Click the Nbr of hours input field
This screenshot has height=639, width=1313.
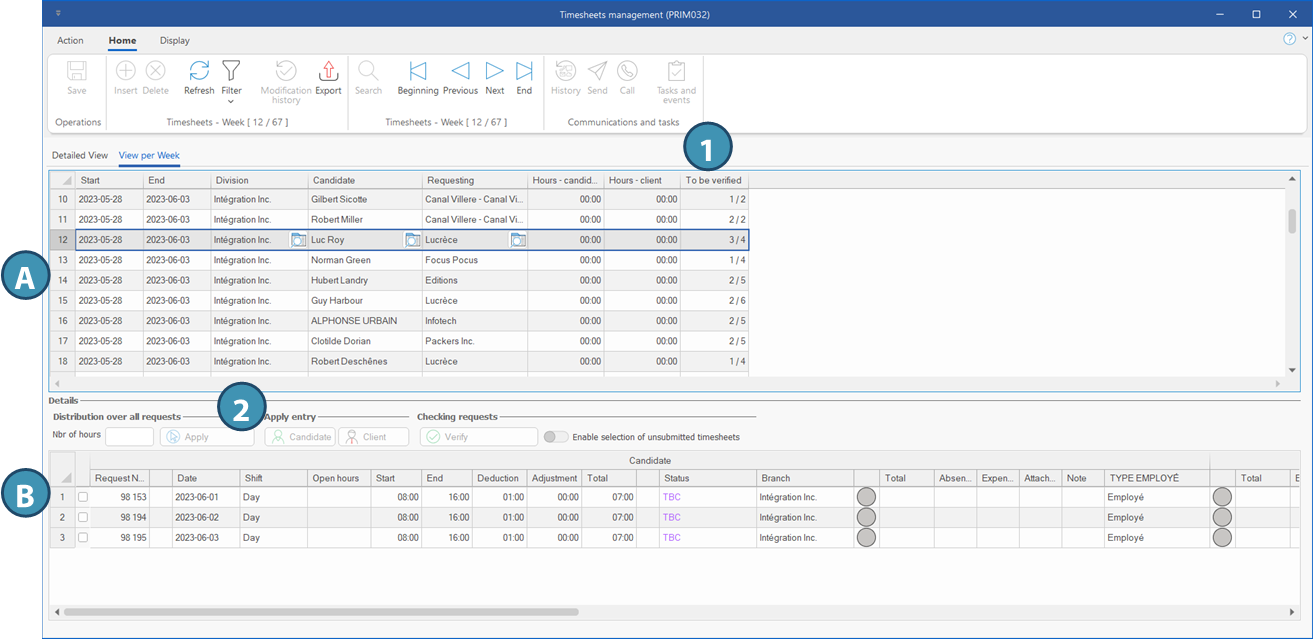(129, 437)
